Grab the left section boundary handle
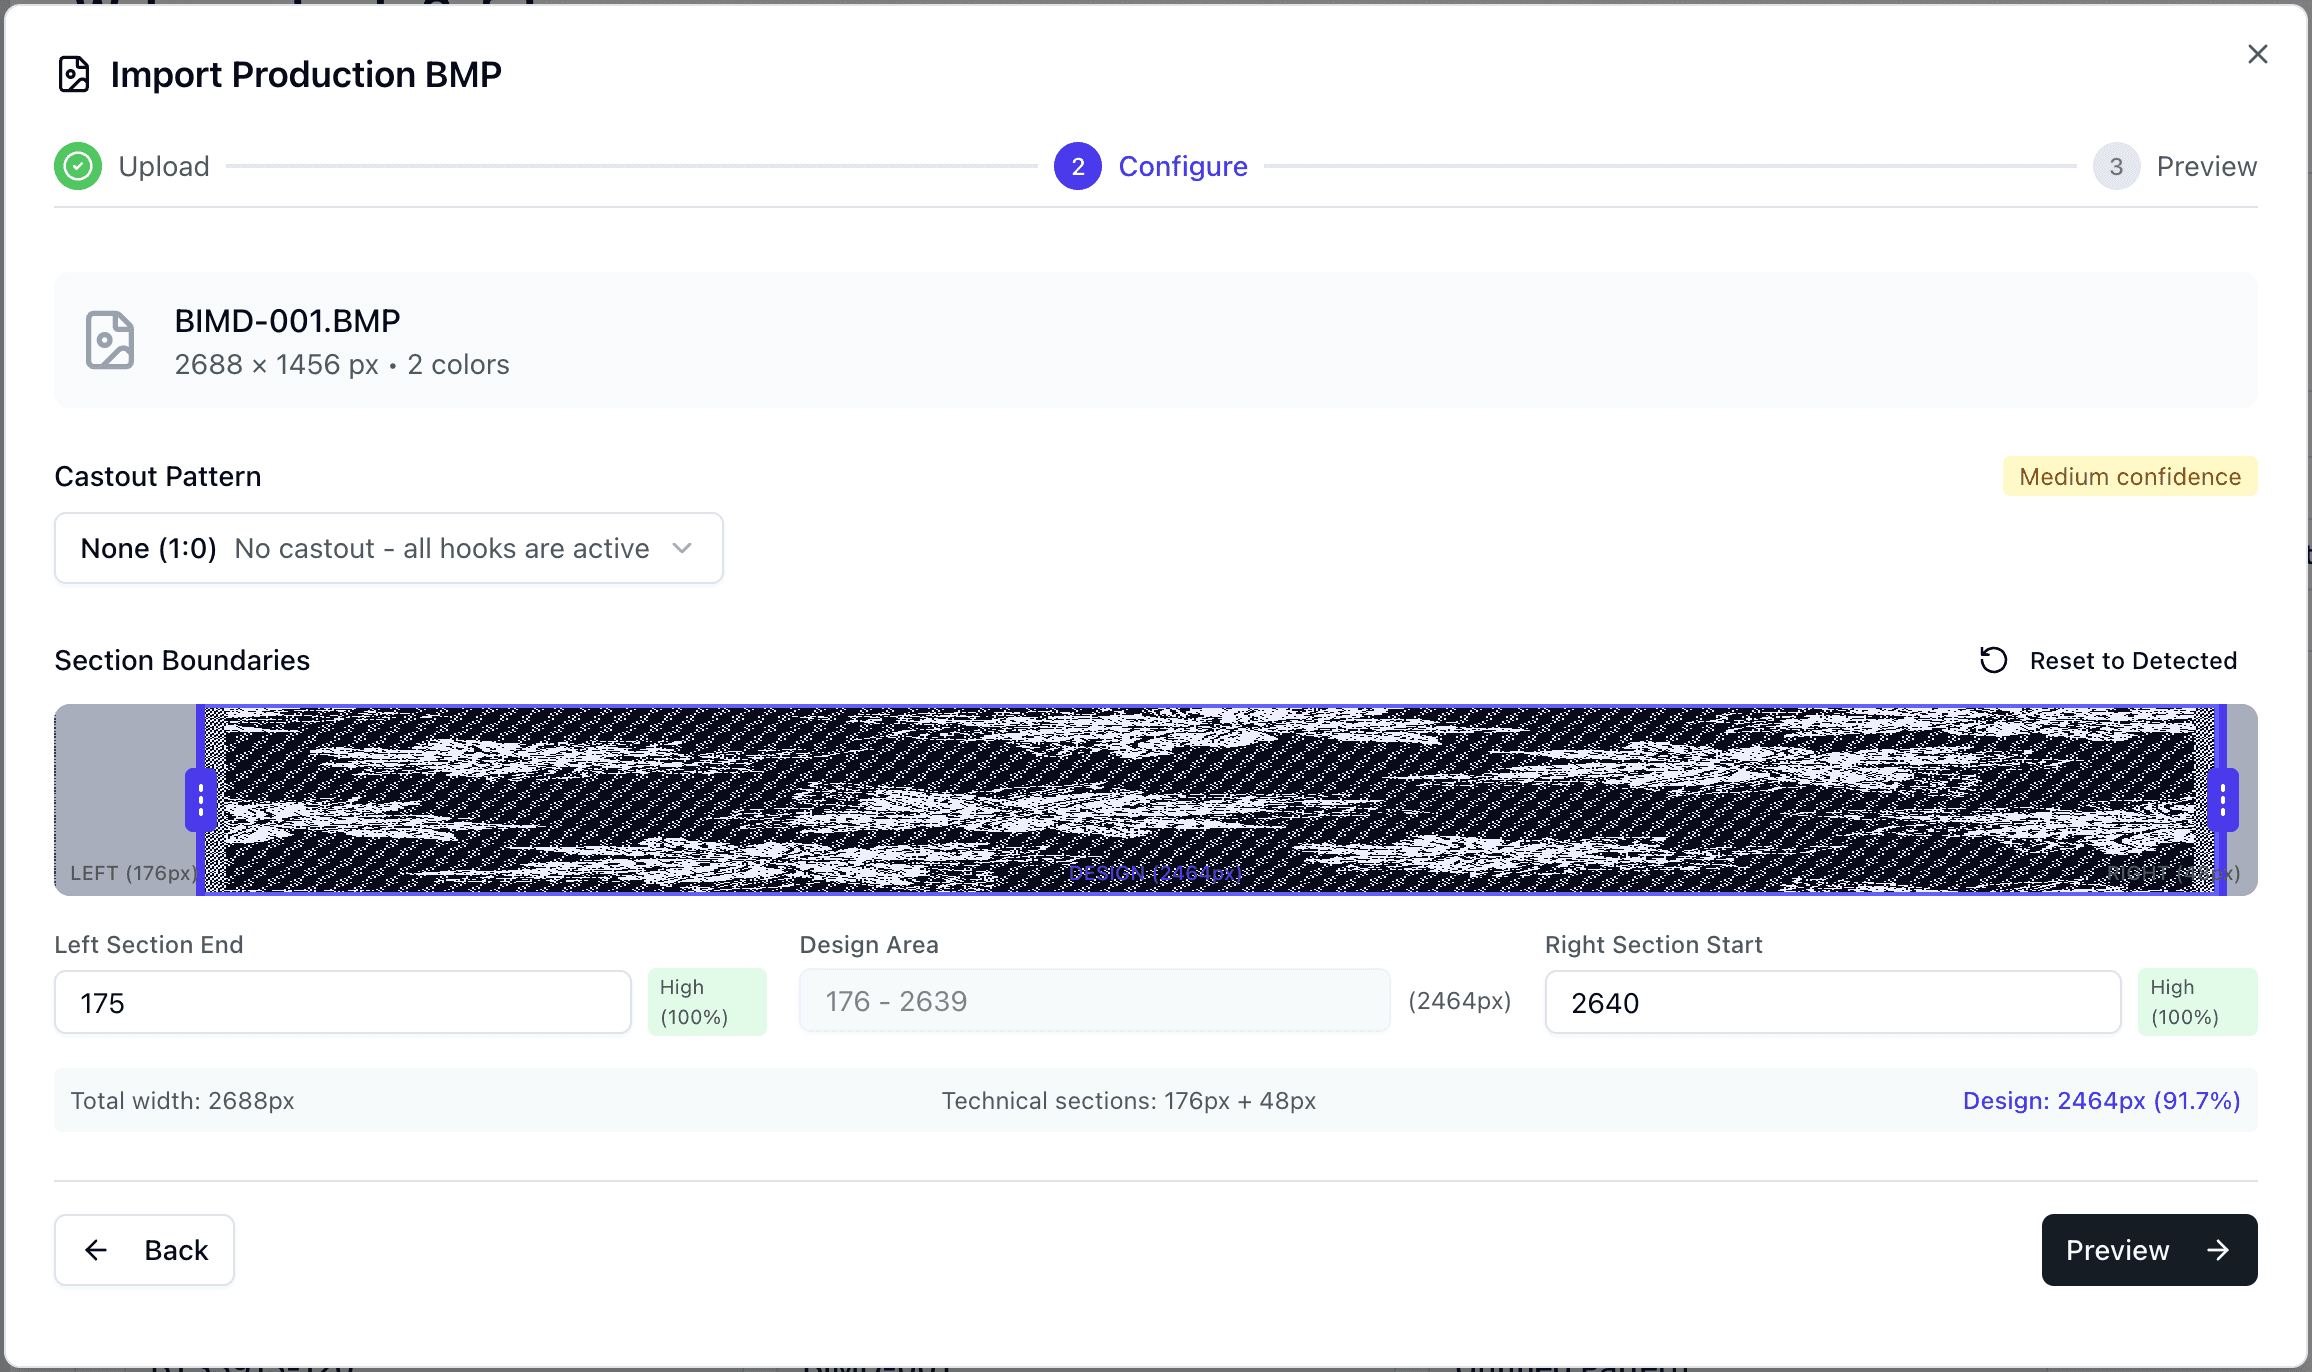Screen dimensions: 2312x1372 200,800
